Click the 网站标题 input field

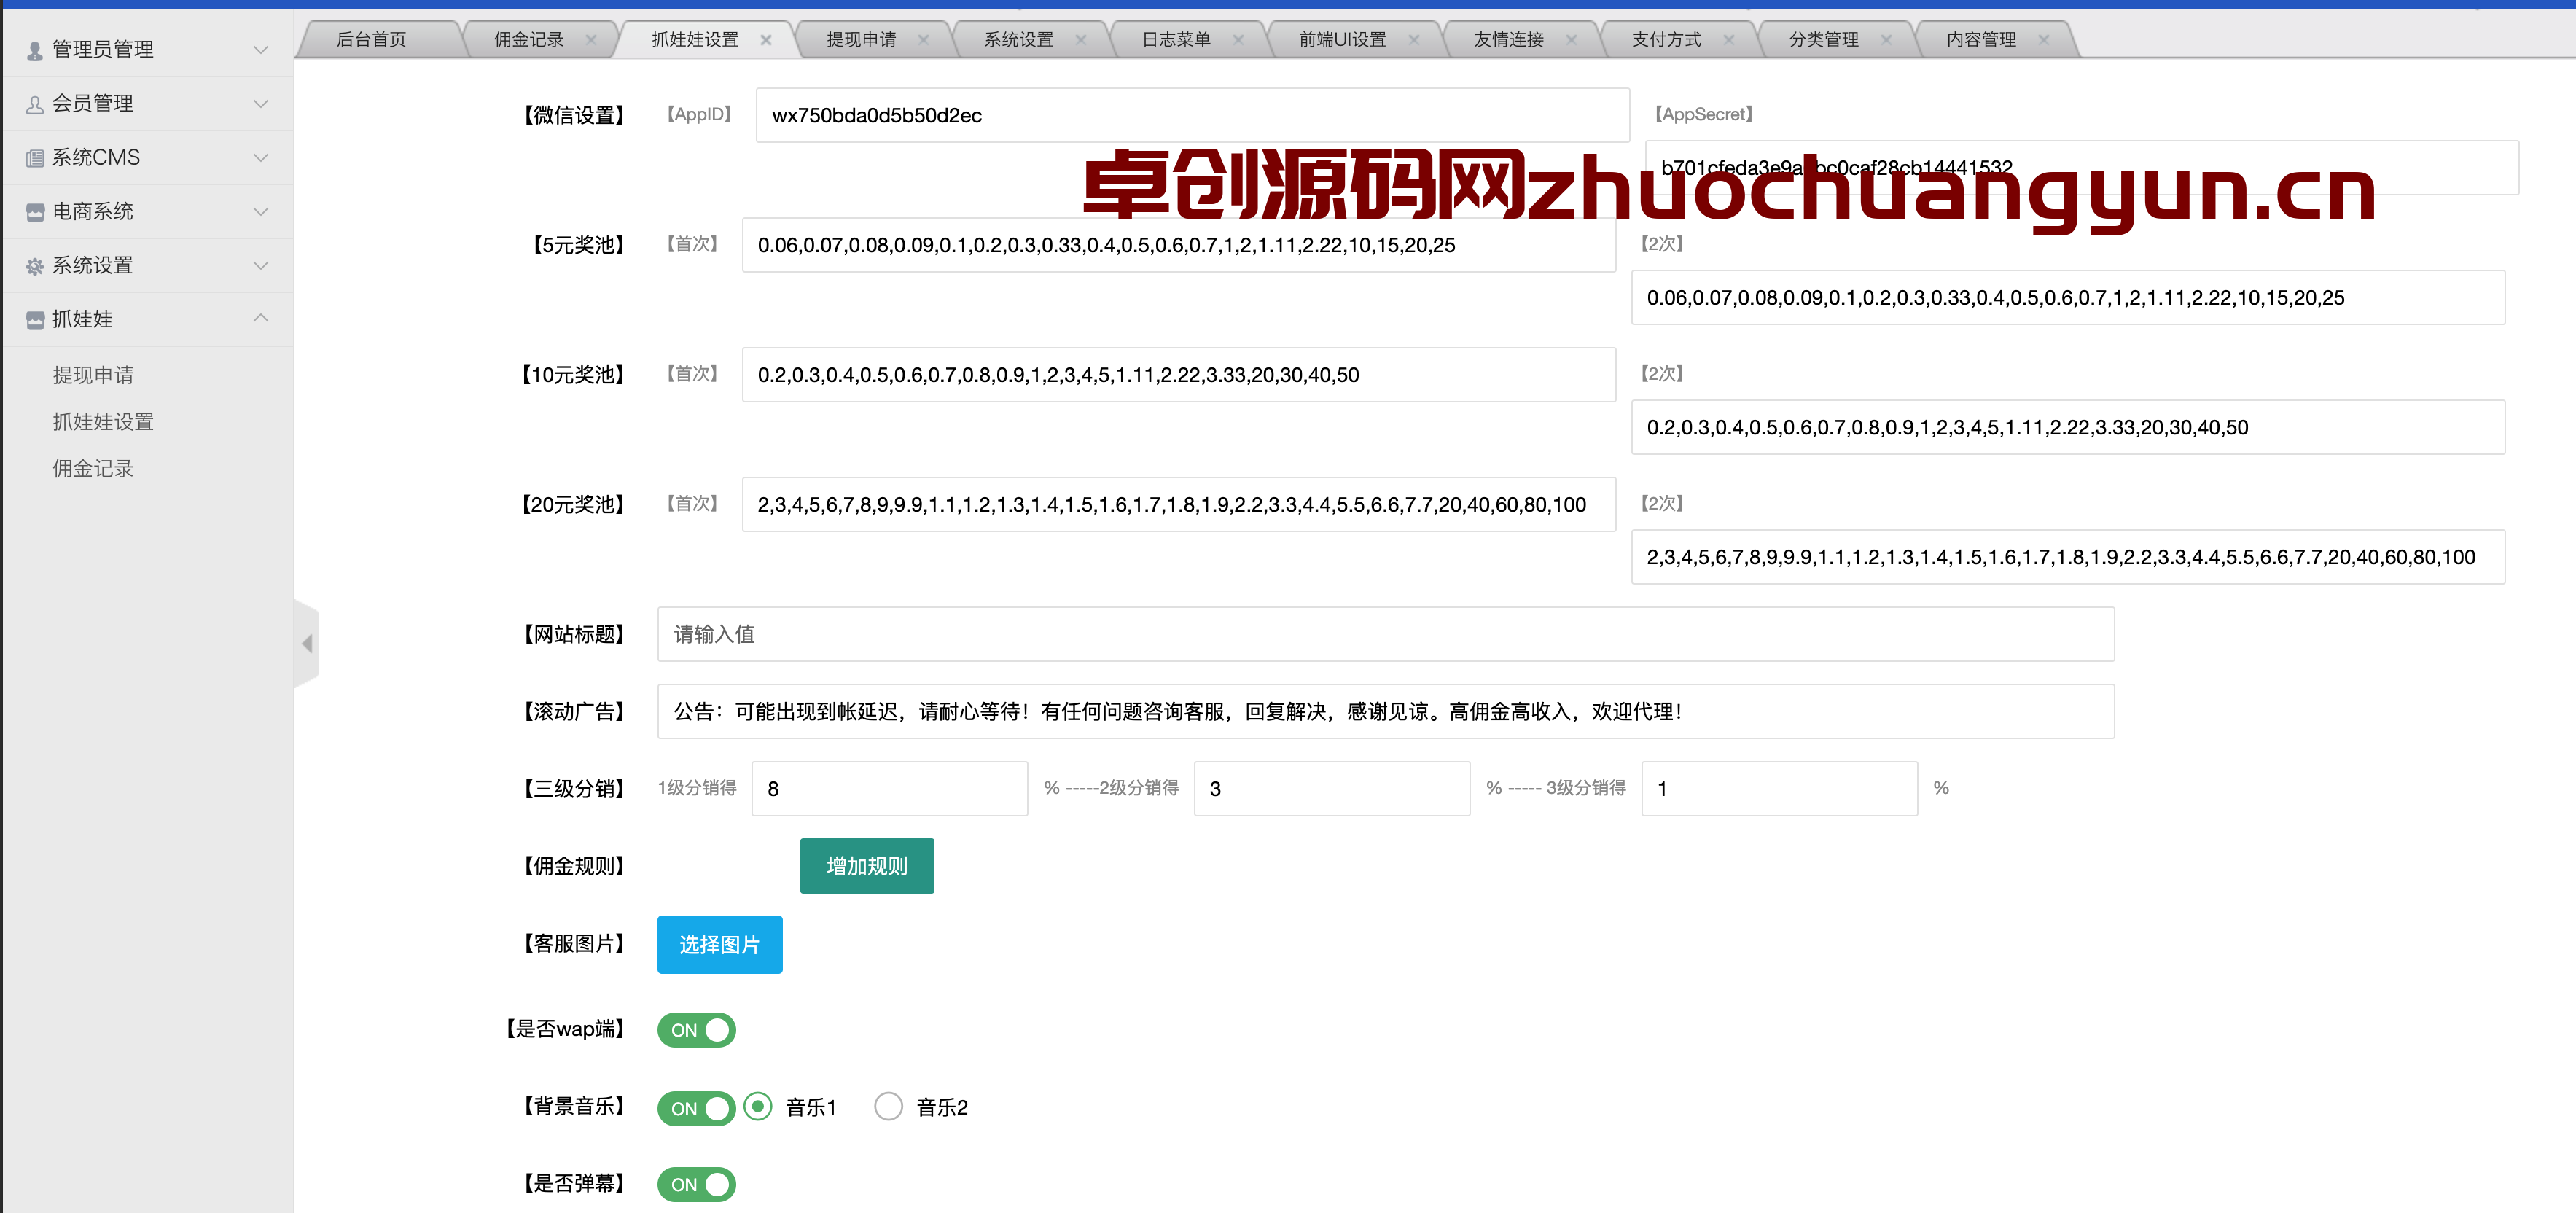tap(1386, 635)
